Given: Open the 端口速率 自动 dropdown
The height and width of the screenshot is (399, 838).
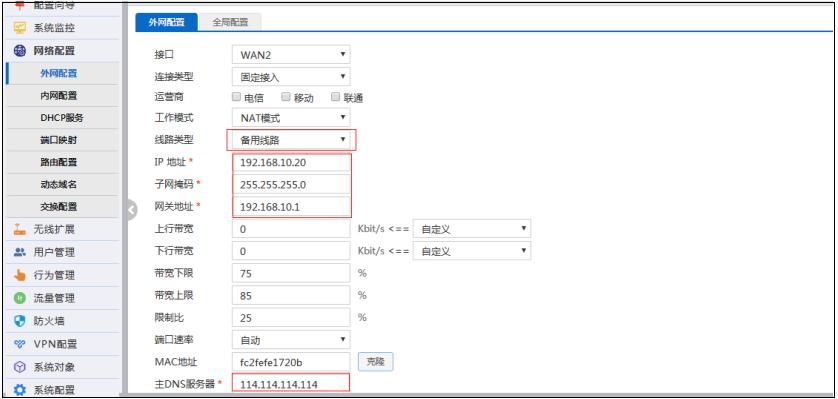Looking at the screenshot, I should 291,340.
